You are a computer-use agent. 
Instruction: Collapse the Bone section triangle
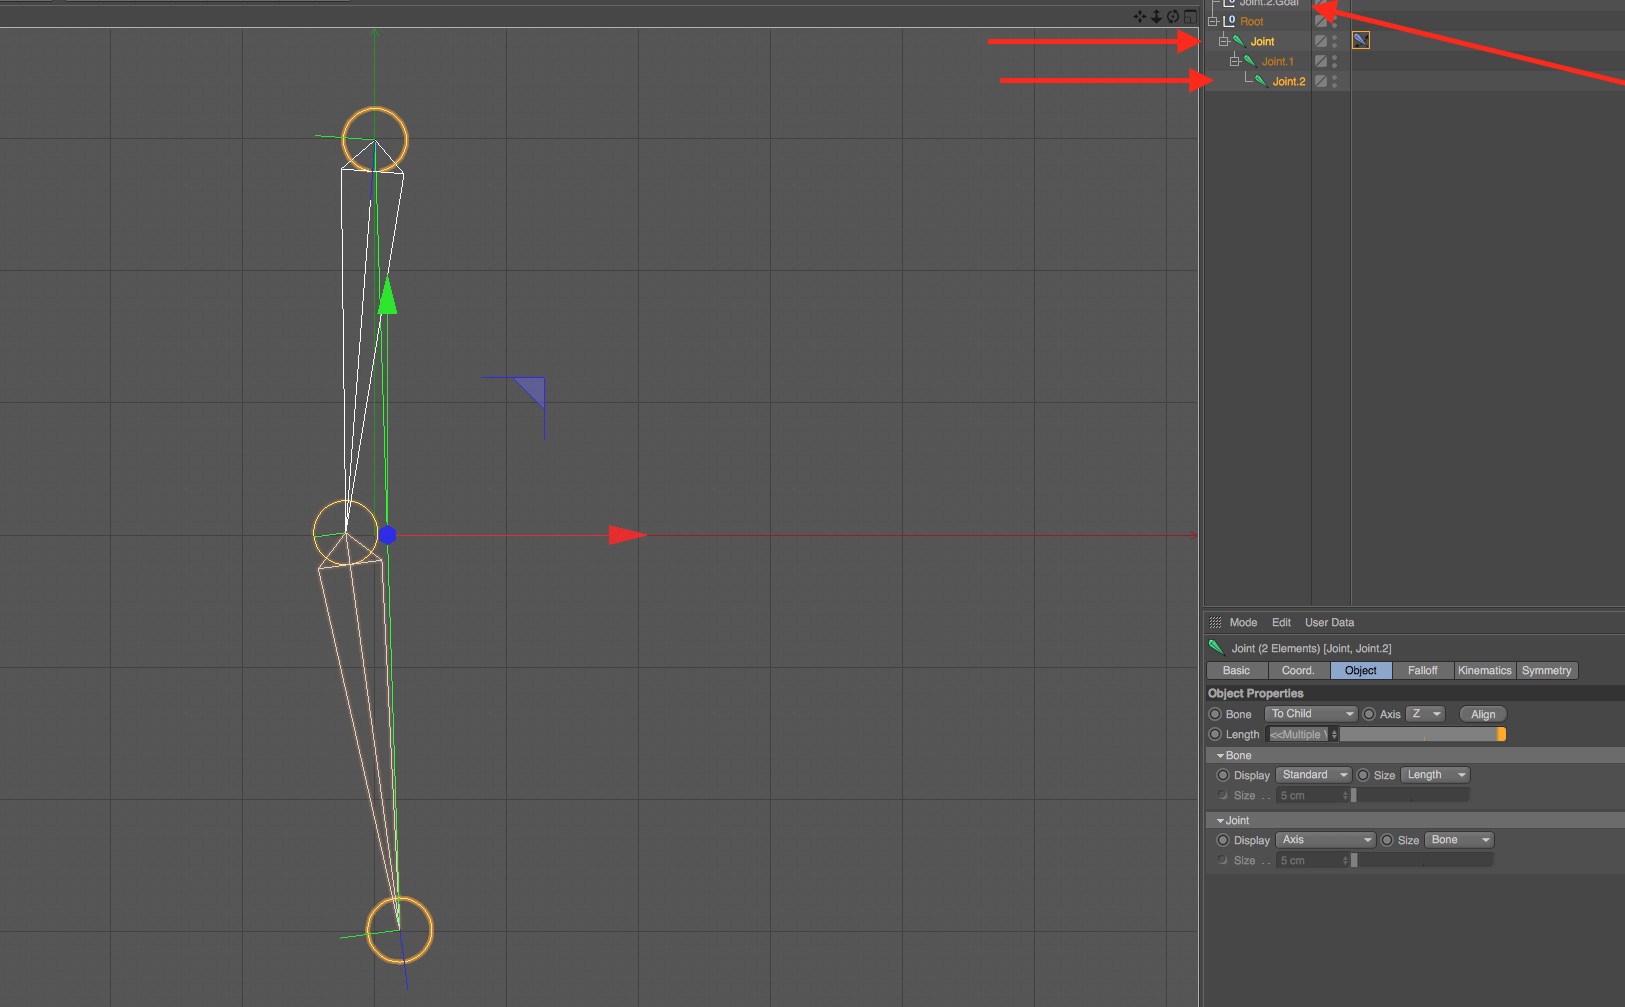point(1220,756)
